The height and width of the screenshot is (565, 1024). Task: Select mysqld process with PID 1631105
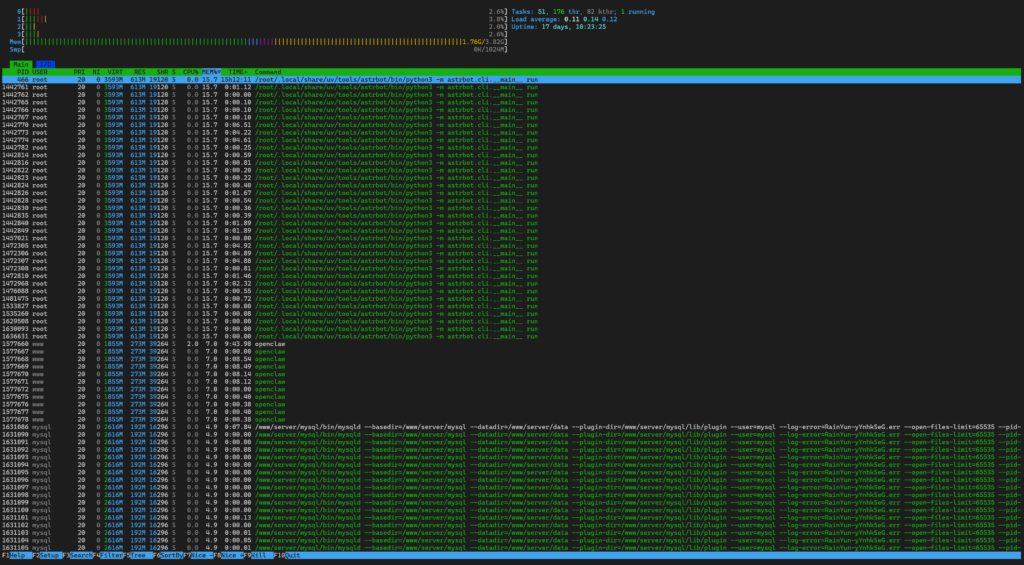click(512, 547)
